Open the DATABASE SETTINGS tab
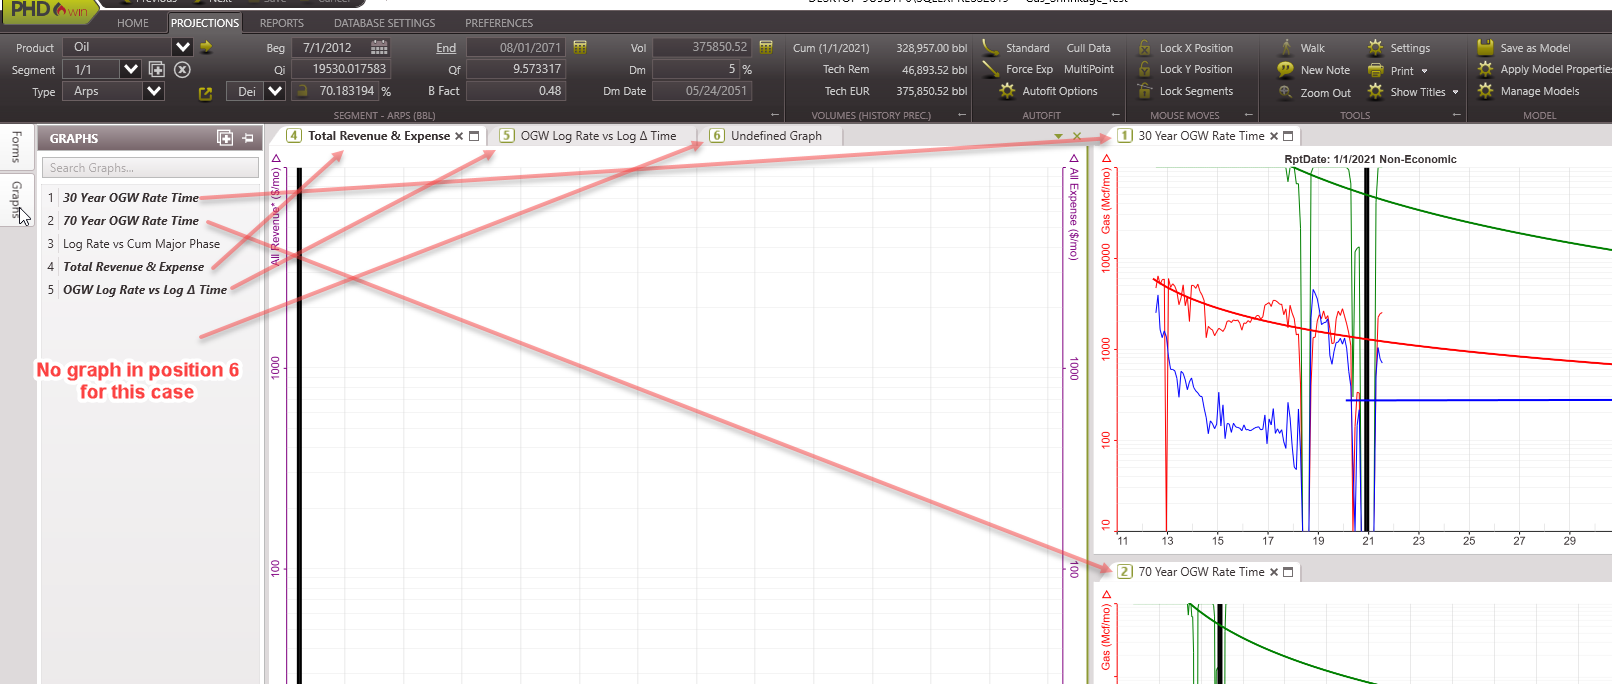This screenshot has width=1612, height=684. tap(384, 23)
